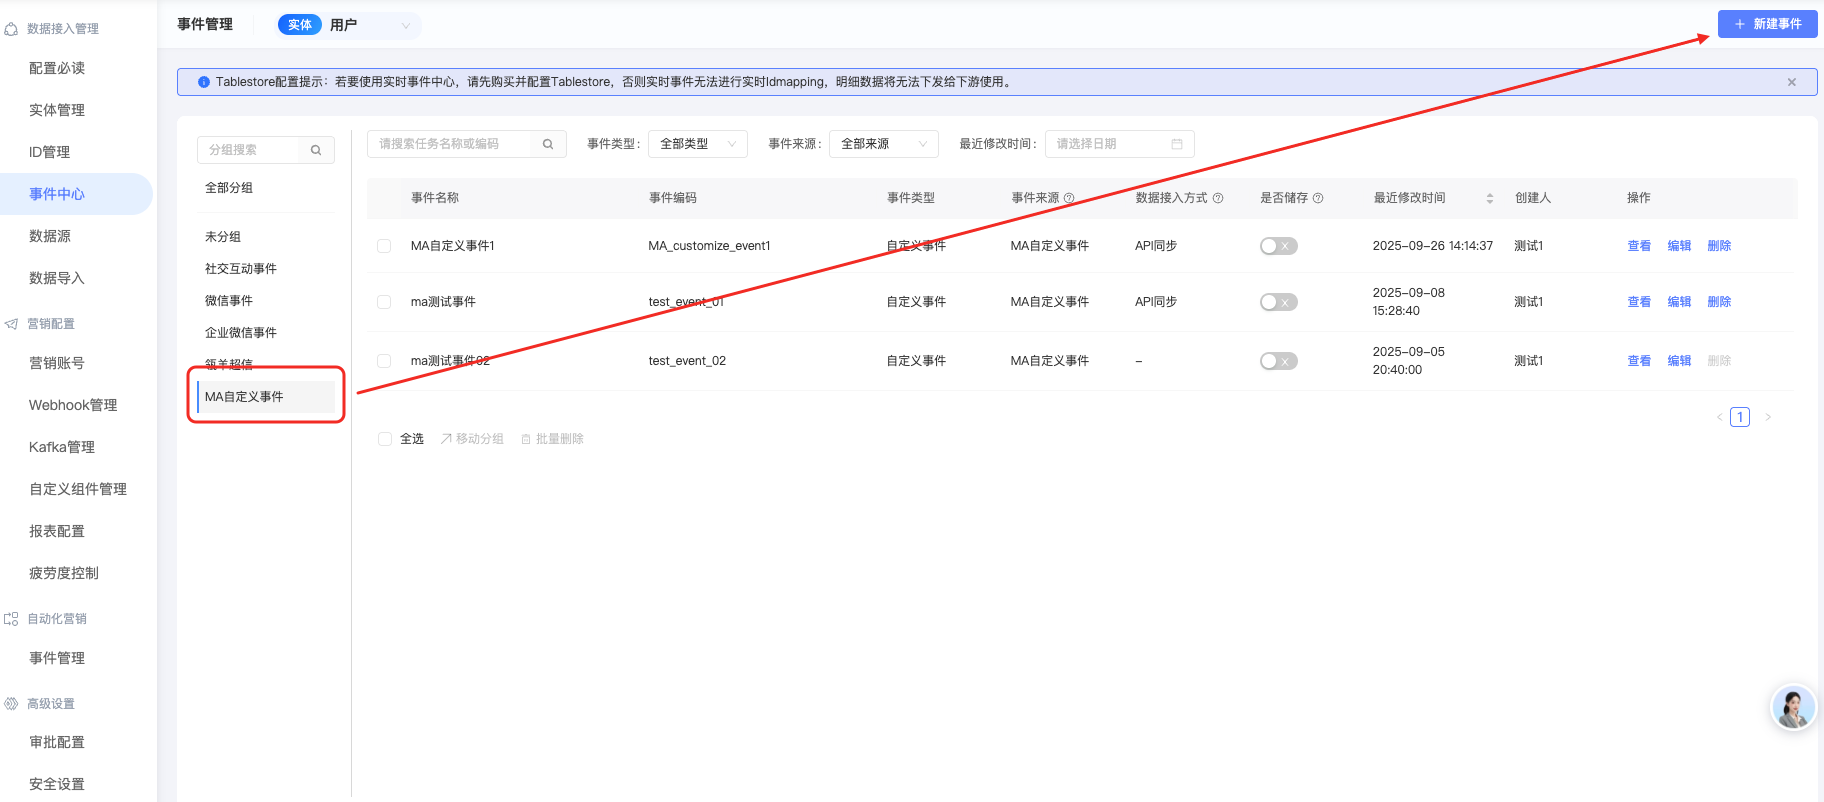Click the group search magnifier icon
The height and width of the screenshot is (802, 1824).
316,150
